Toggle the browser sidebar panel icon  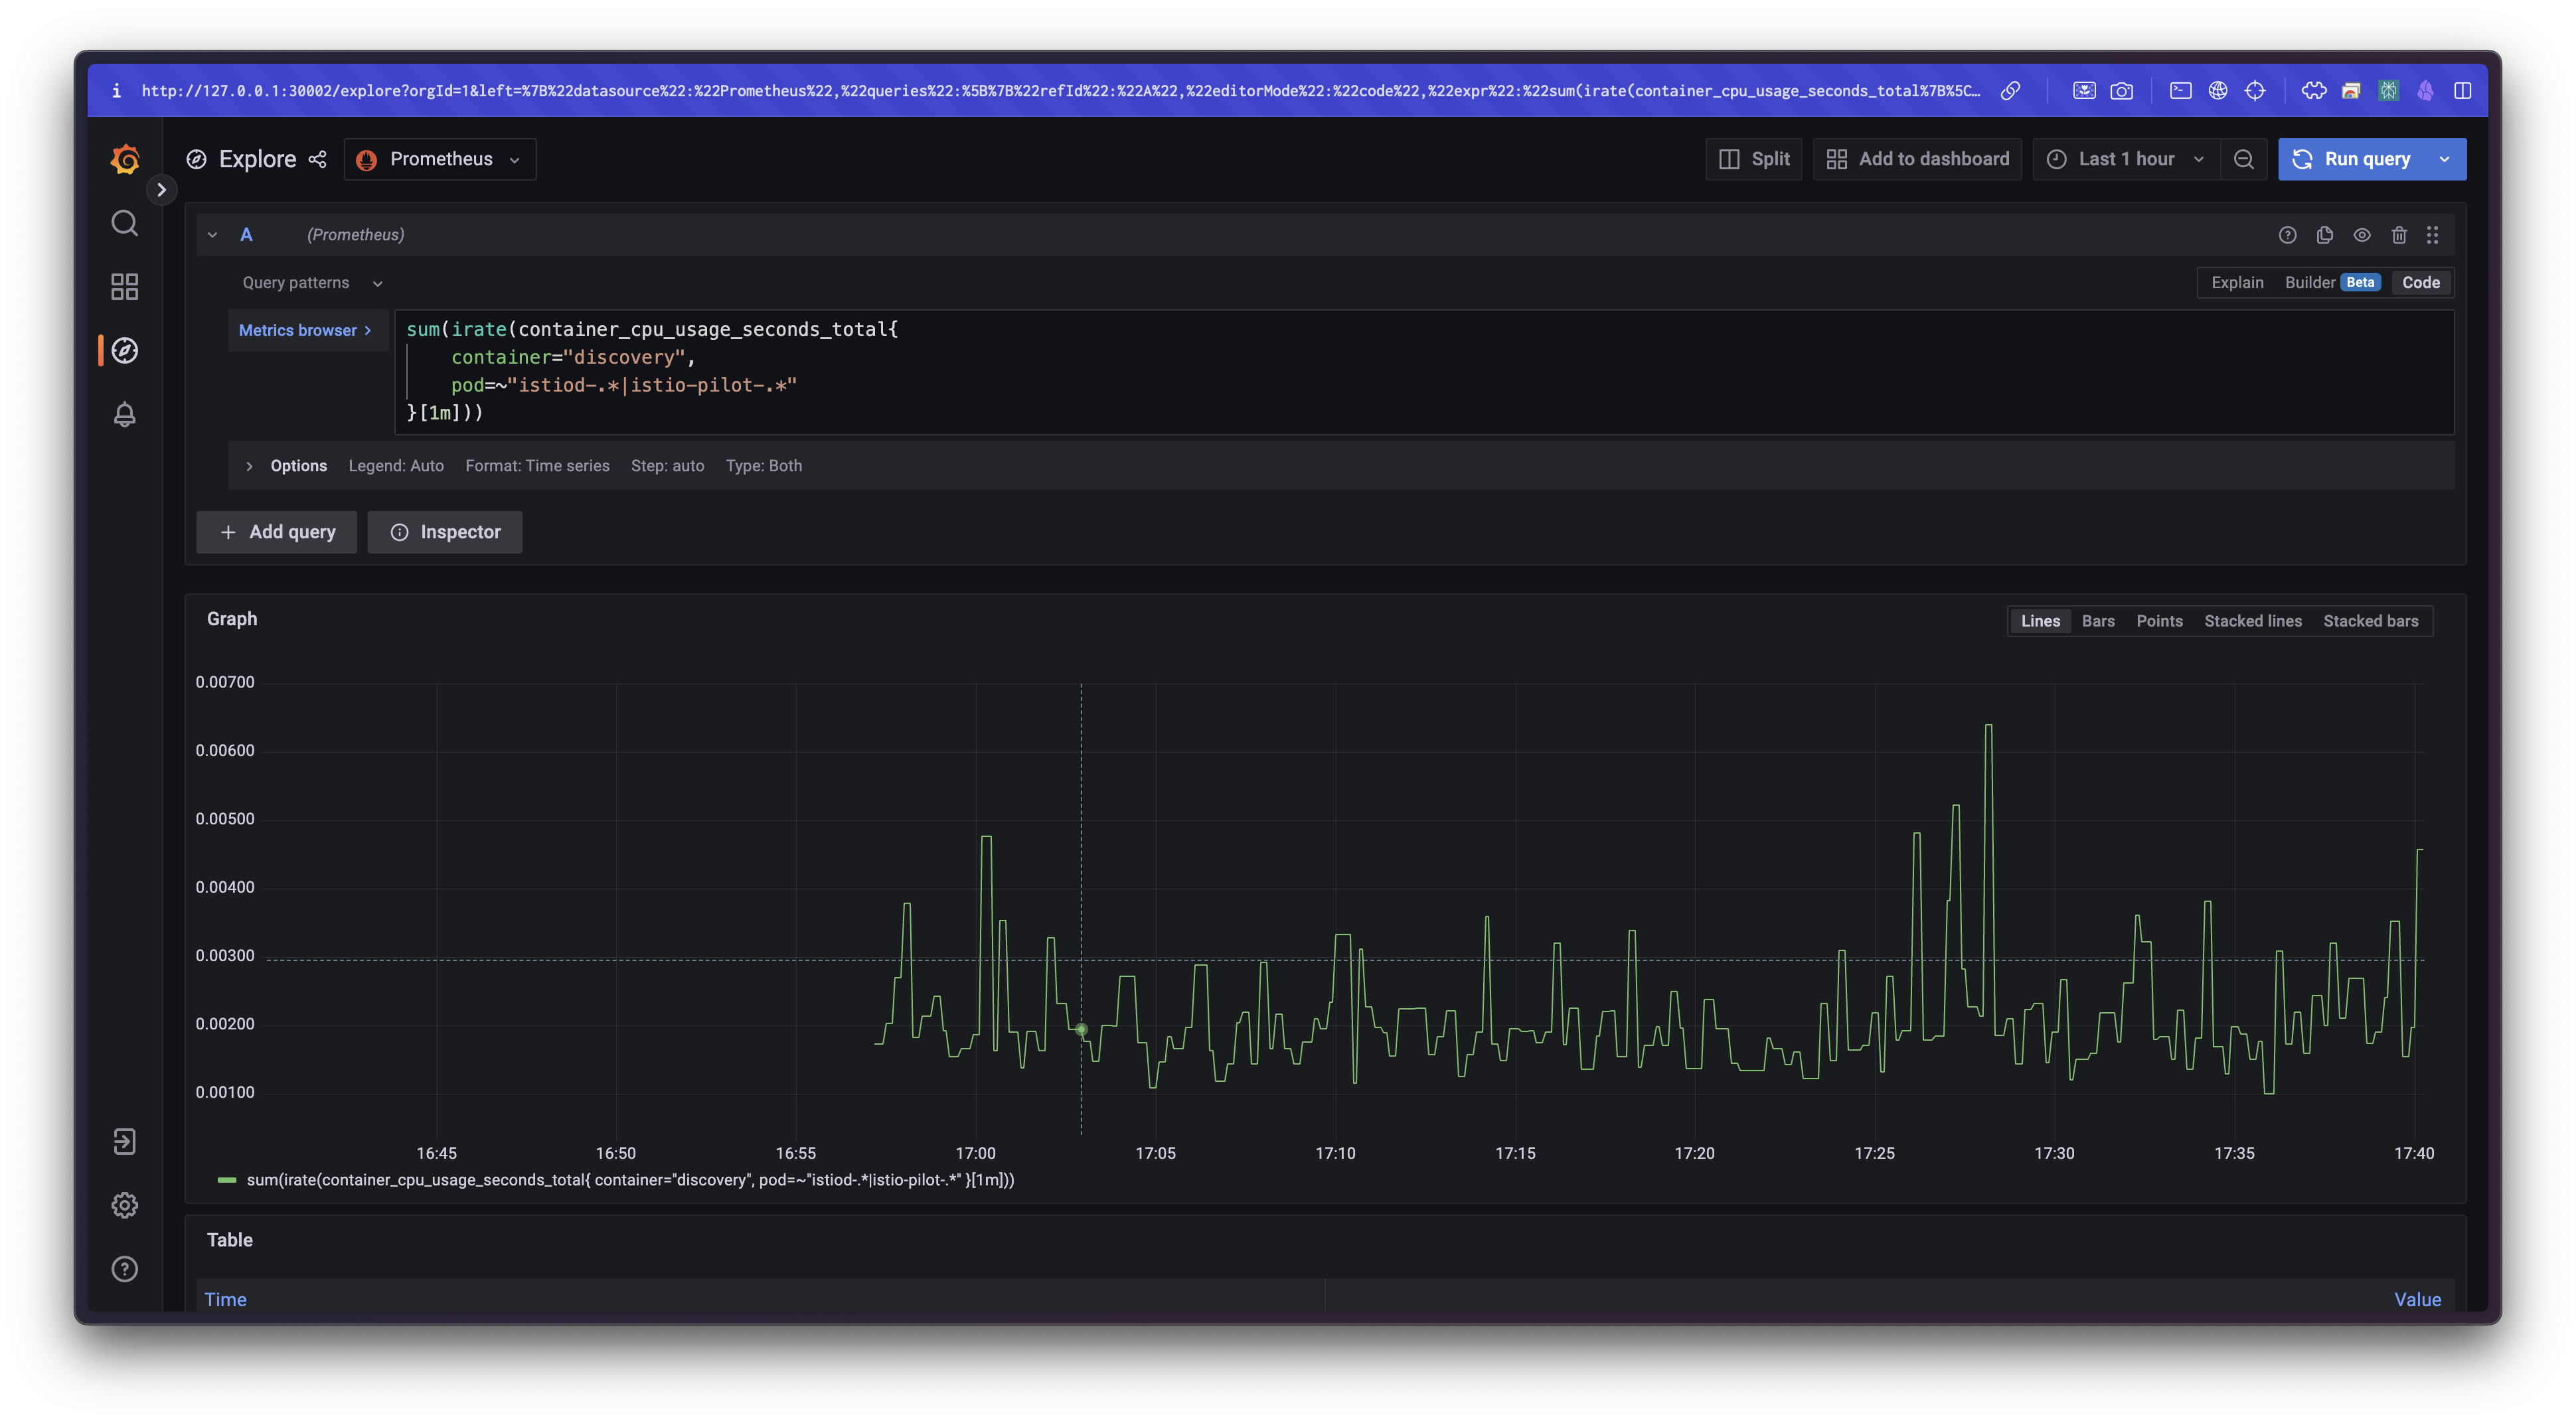(2462, 91)
